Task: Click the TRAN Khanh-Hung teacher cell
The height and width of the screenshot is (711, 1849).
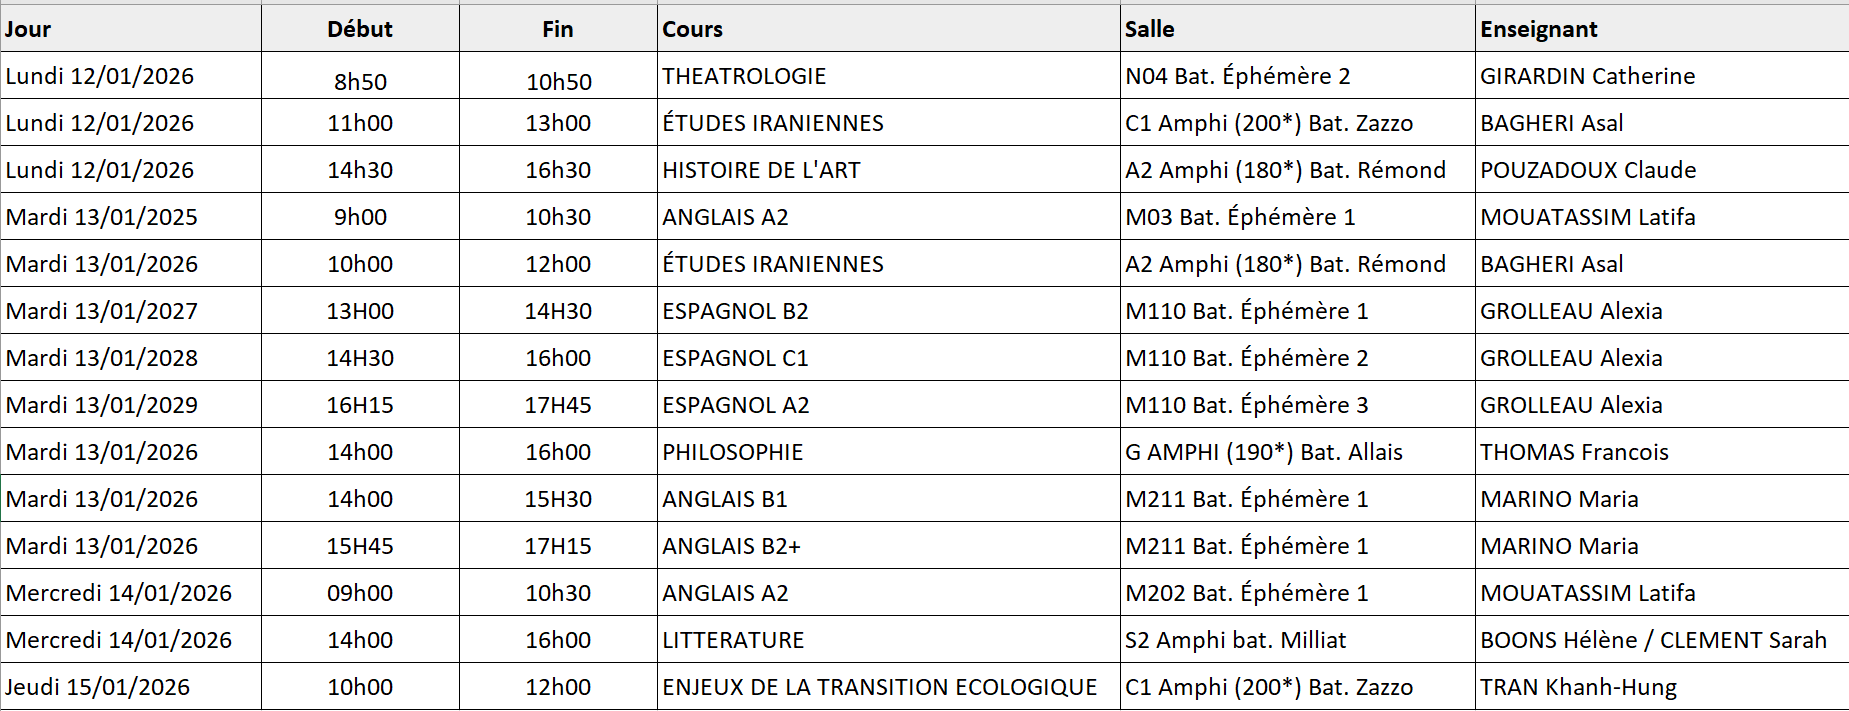Action: tap(1578, 687)
